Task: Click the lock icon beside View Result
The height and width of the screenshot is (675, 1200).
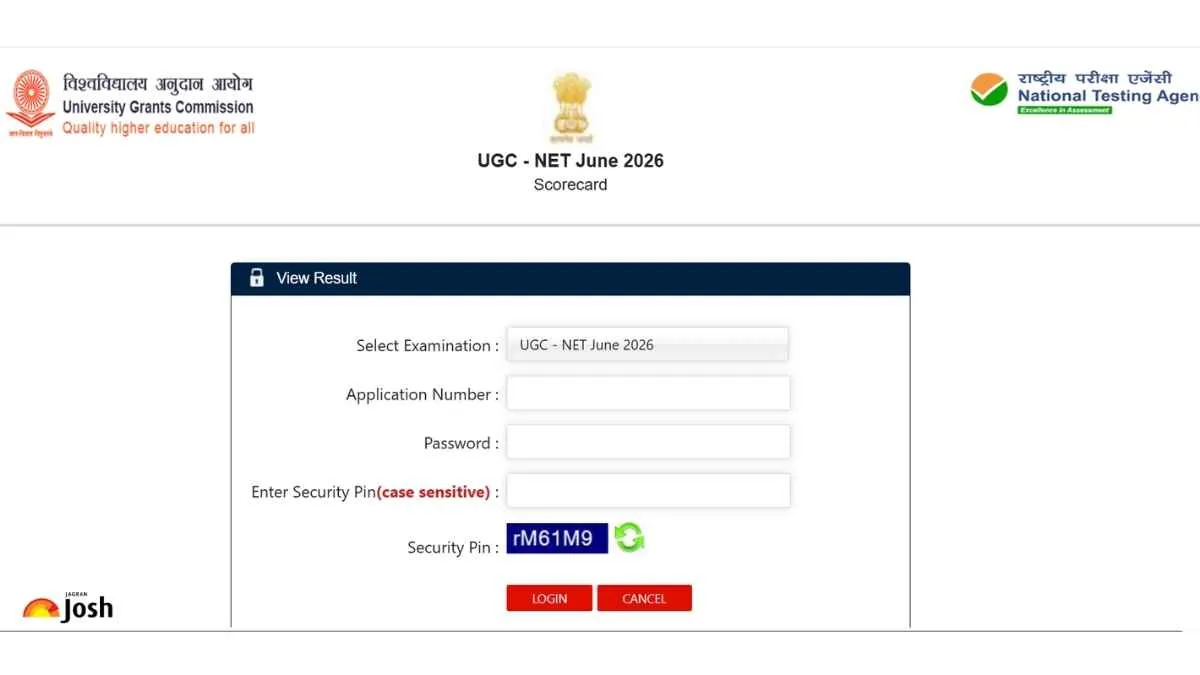Action: tap(257, 278)
